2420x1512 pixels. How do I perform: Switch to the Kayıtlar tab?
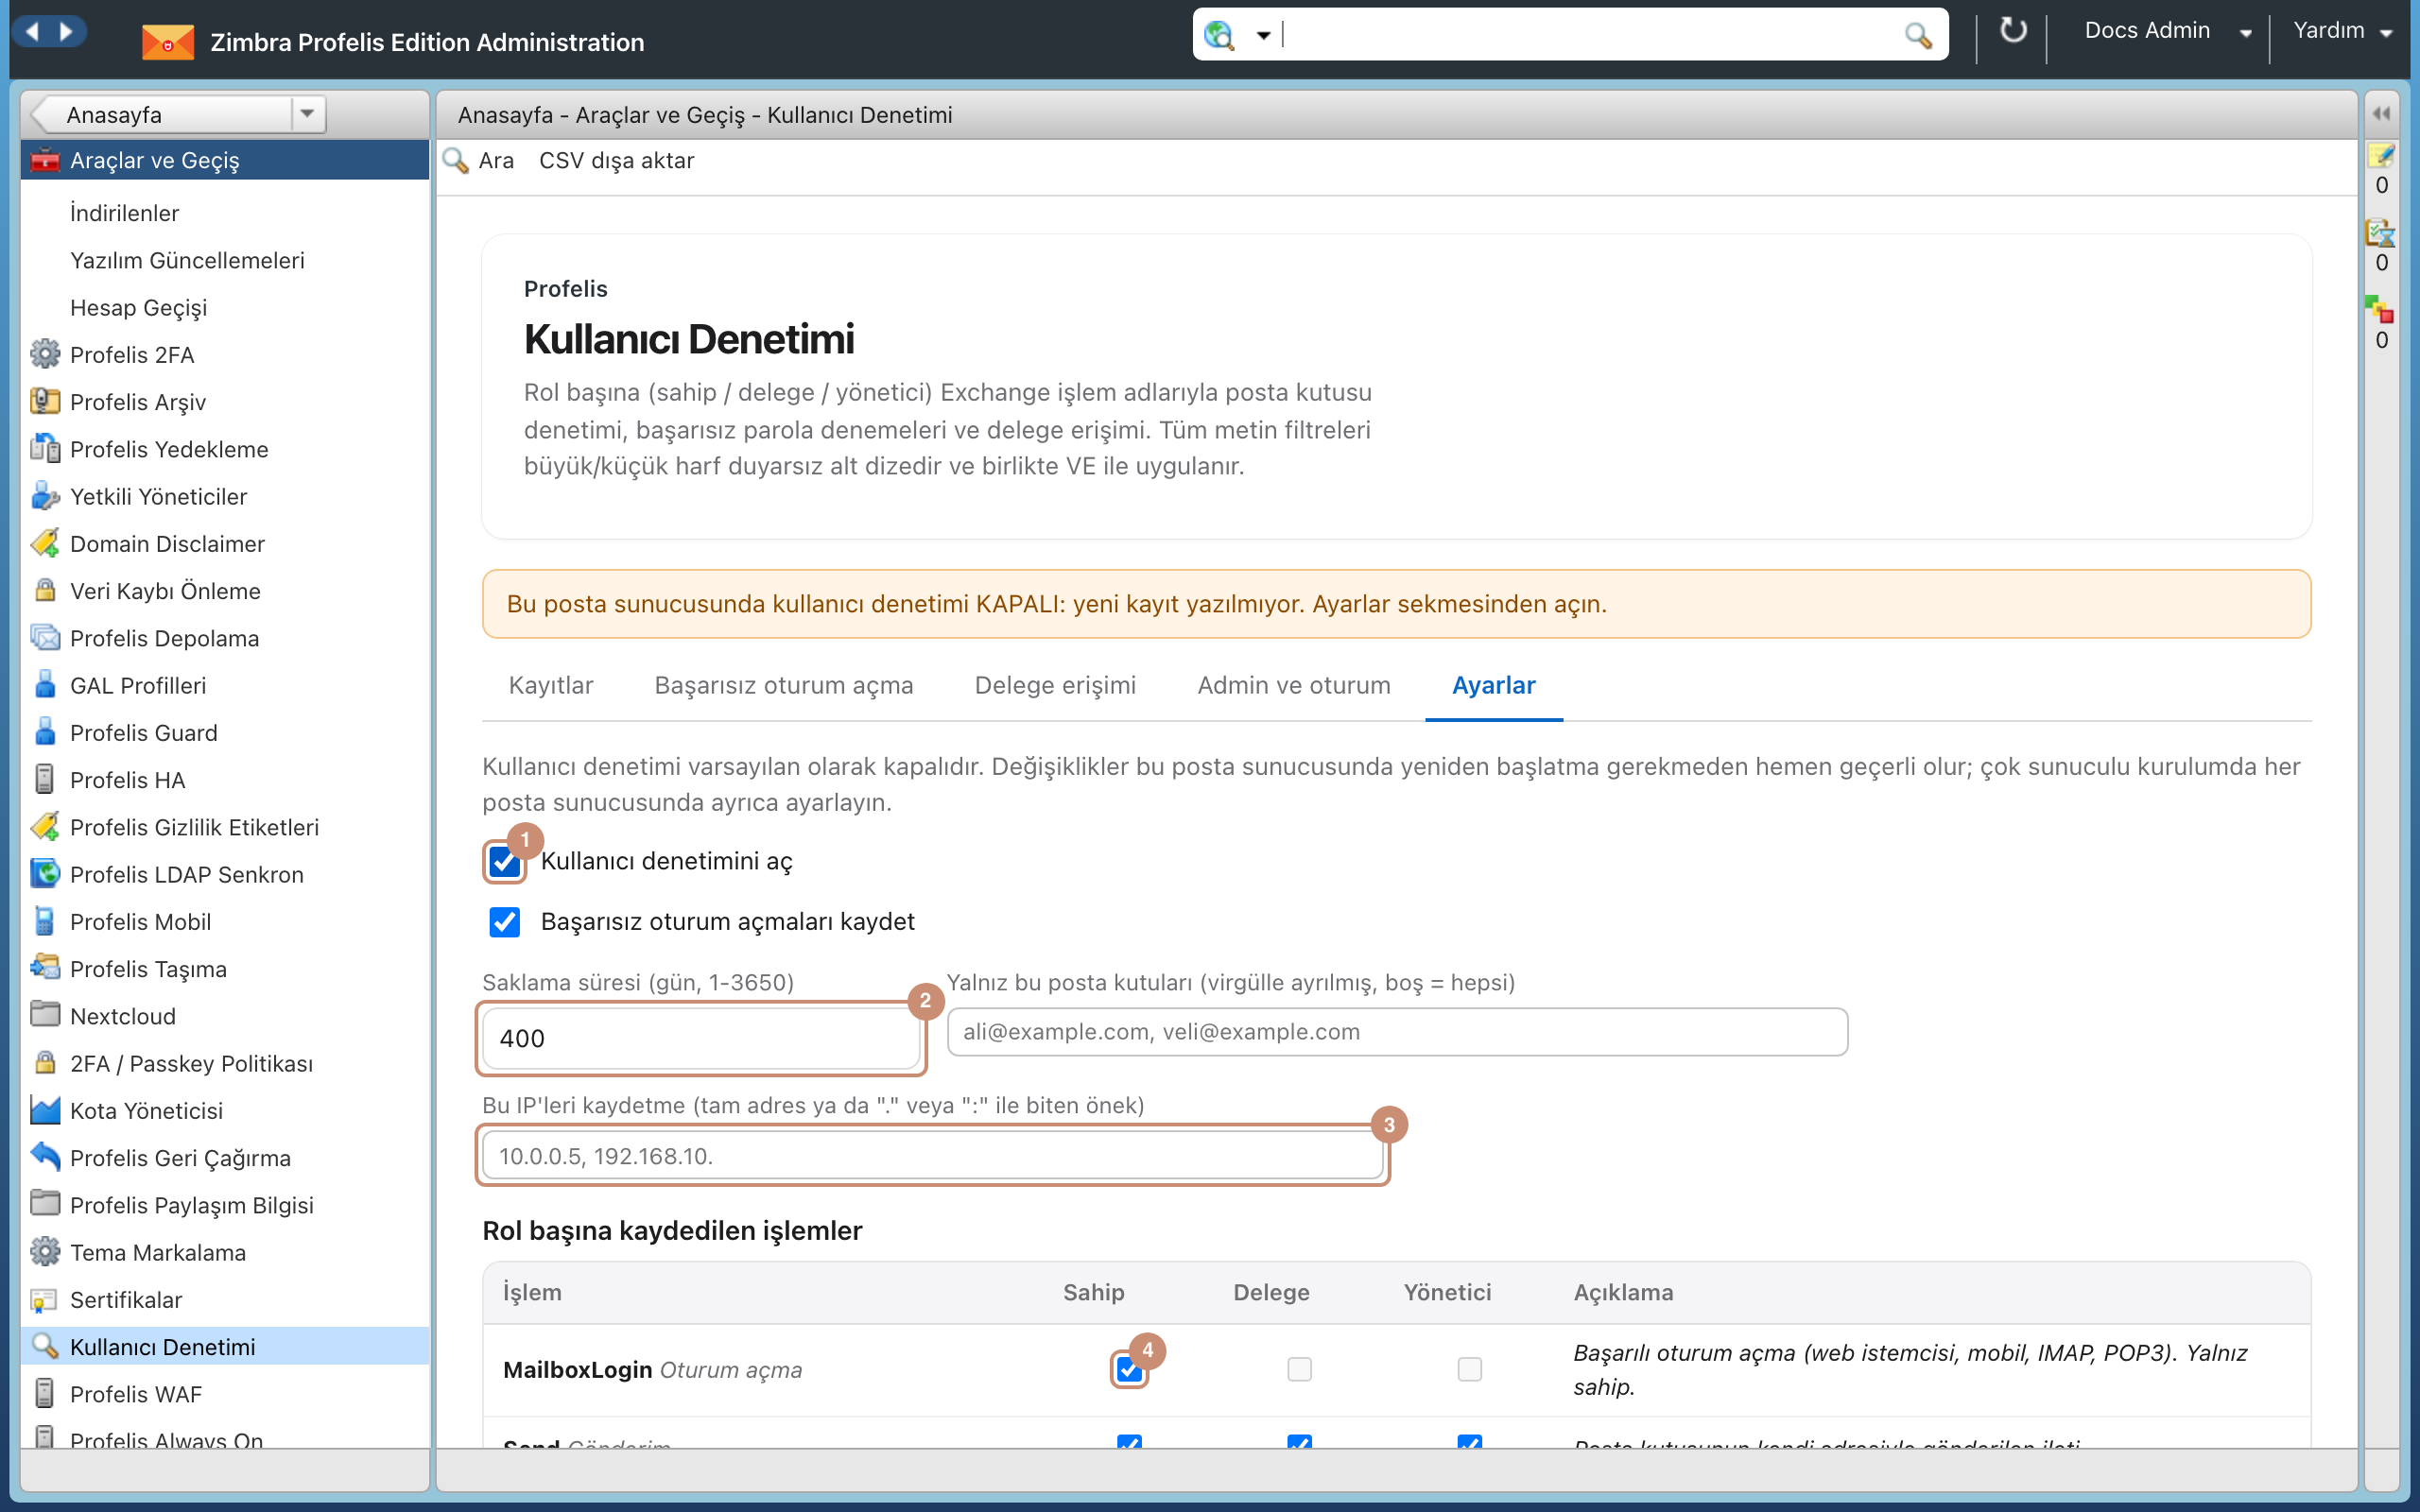point(551,685)
